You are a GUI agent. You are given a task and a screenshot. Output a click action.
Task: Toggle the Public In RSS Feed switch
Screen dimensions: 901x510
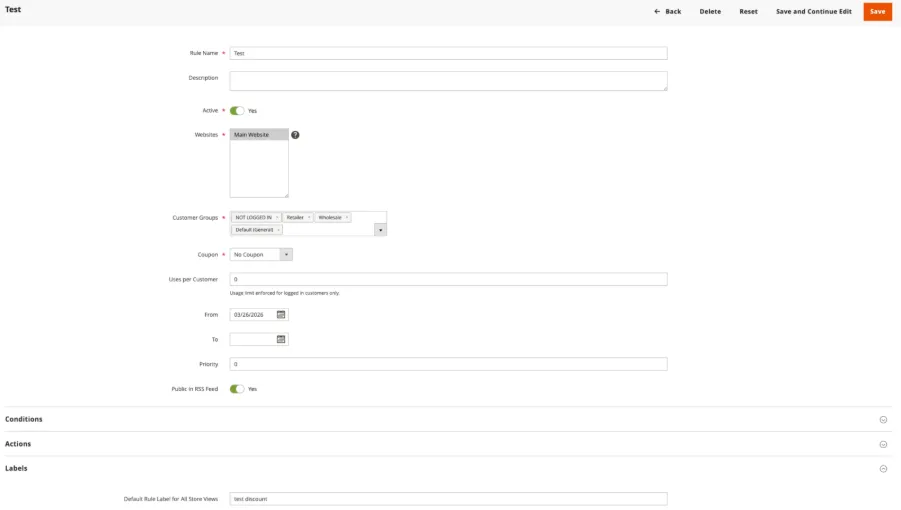click(237, 389)
